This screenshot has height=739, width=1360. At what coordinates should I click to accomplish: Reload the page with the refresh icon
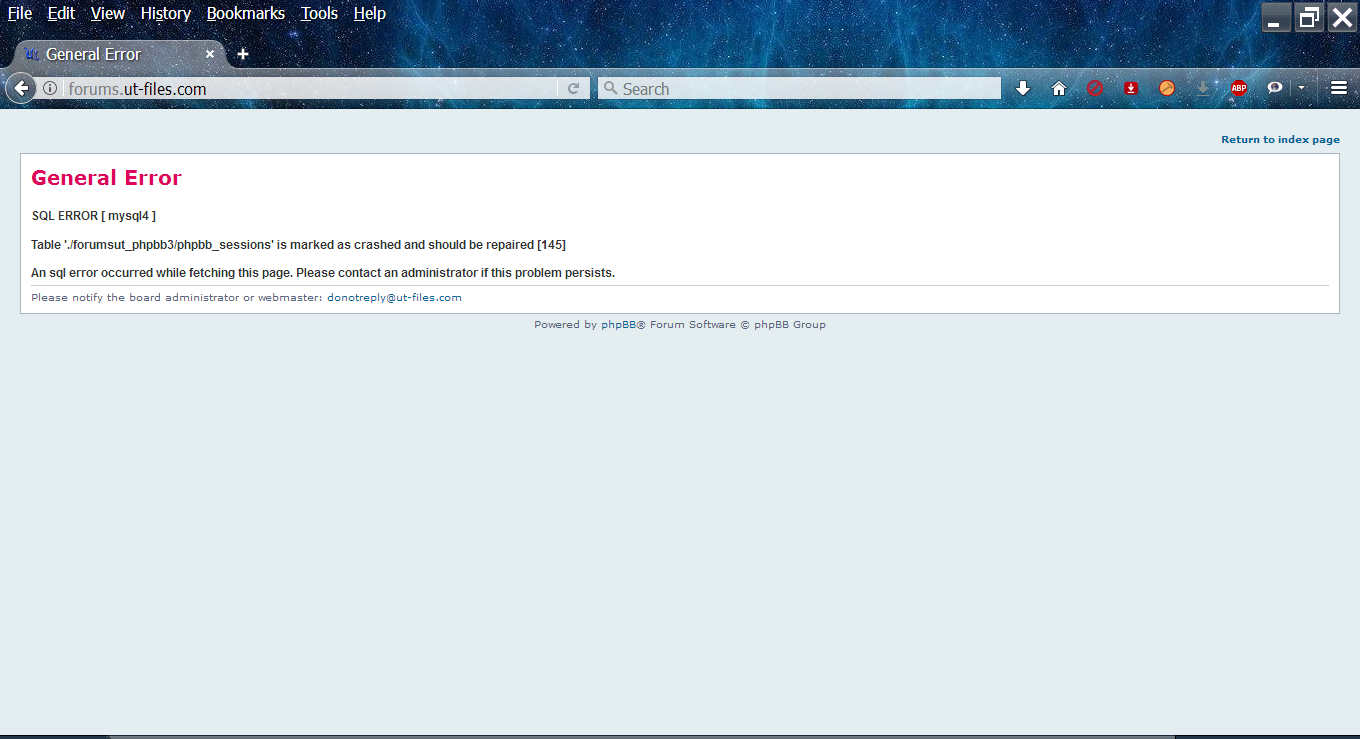(x=573, y=89)
